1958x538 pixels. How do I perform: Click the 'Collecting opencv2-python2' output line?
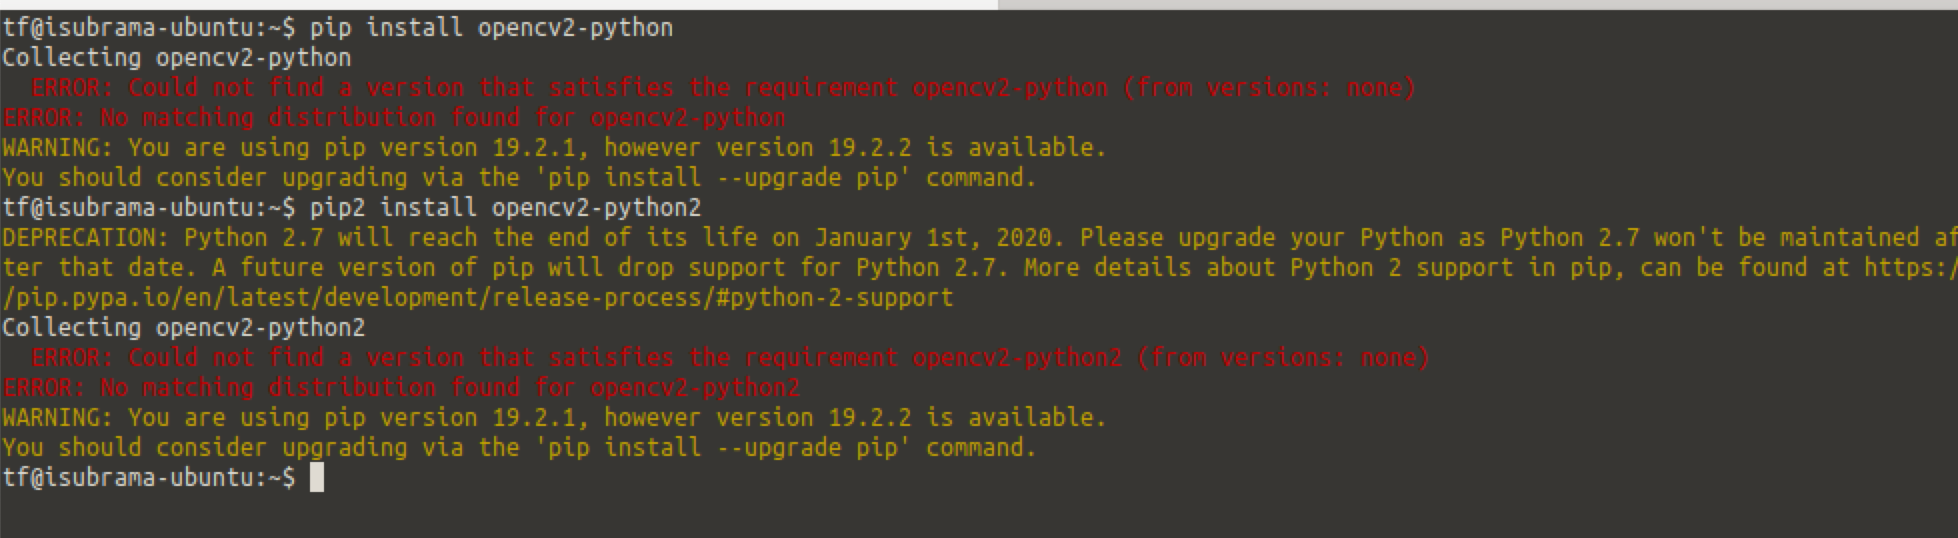pyautogui.click(x=184, y=328)
